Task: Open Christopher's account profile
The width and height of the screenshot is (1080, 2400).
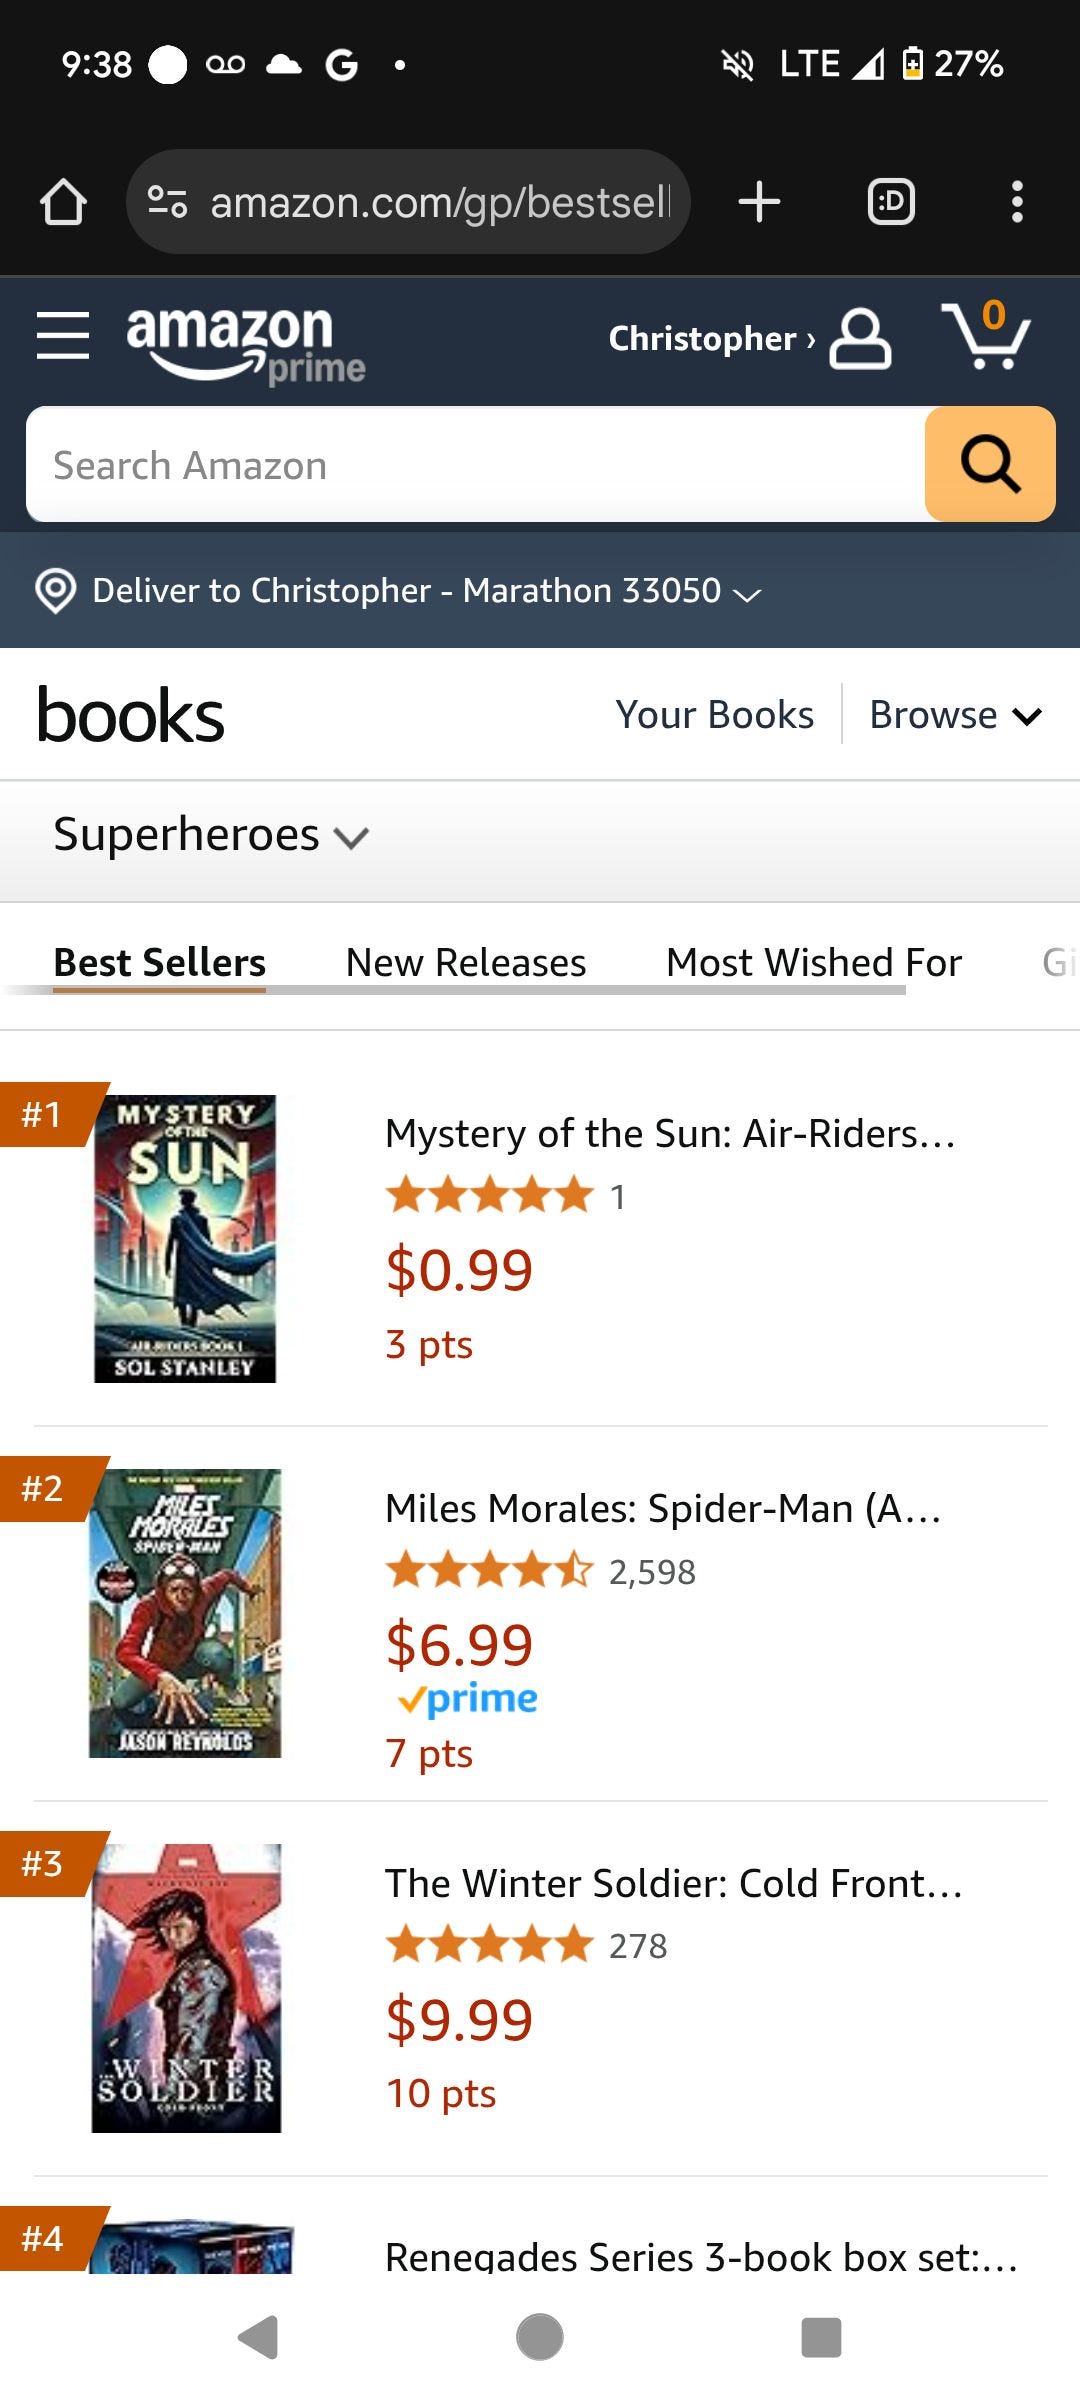Action: (750, 339)
